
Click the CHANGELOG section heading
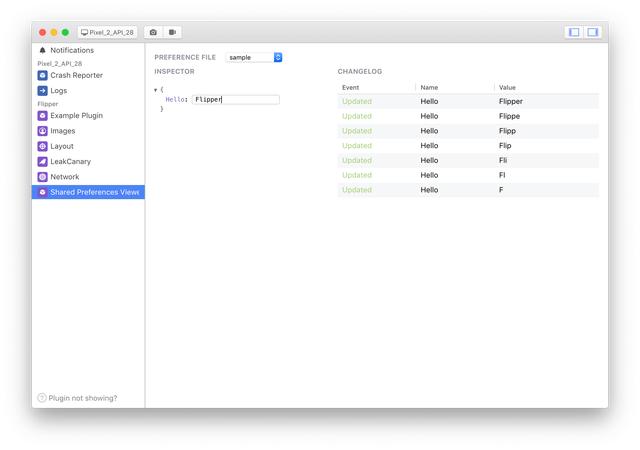tap(360, 71)
